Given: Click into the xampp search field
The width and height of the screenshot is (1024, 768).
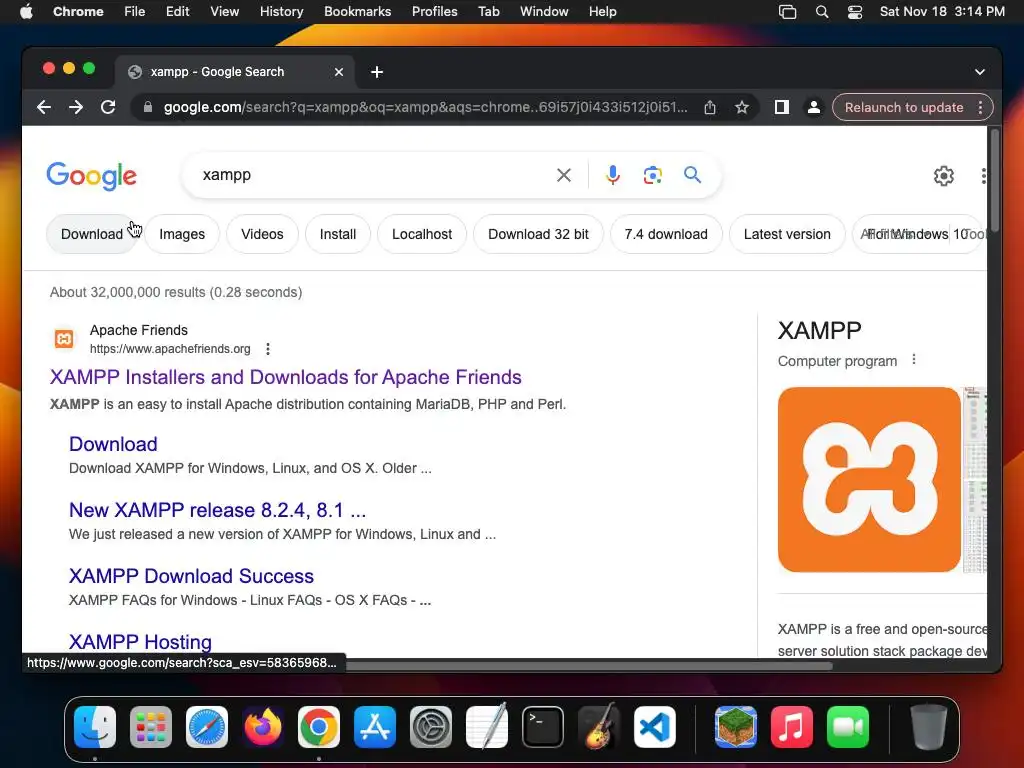Looking at the screenshot, I should click(372, 175).
